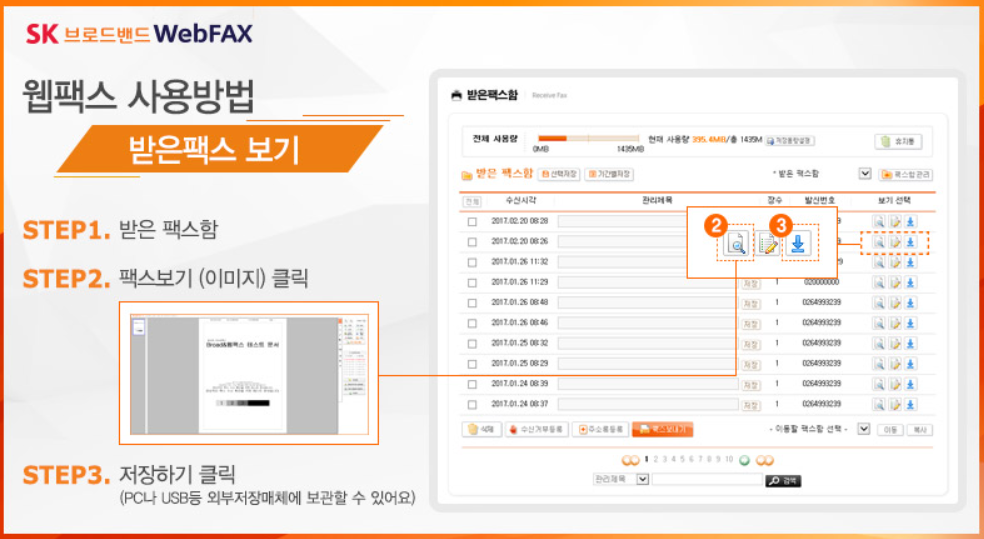This screenshot has width=984, height=539.
Task: Click download arrow in 2017.02.20 08:26 row
Action: point(911,242)
